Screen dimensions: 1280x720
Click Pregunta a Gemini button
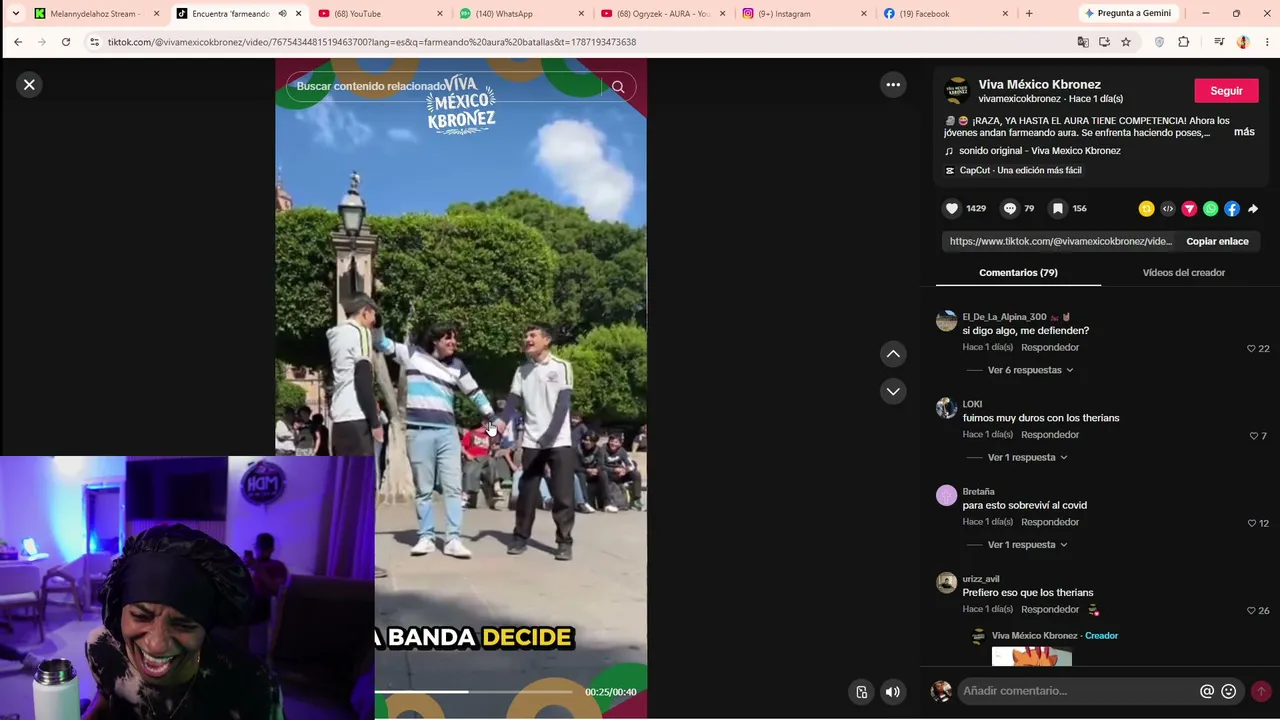pos(1127,14)
